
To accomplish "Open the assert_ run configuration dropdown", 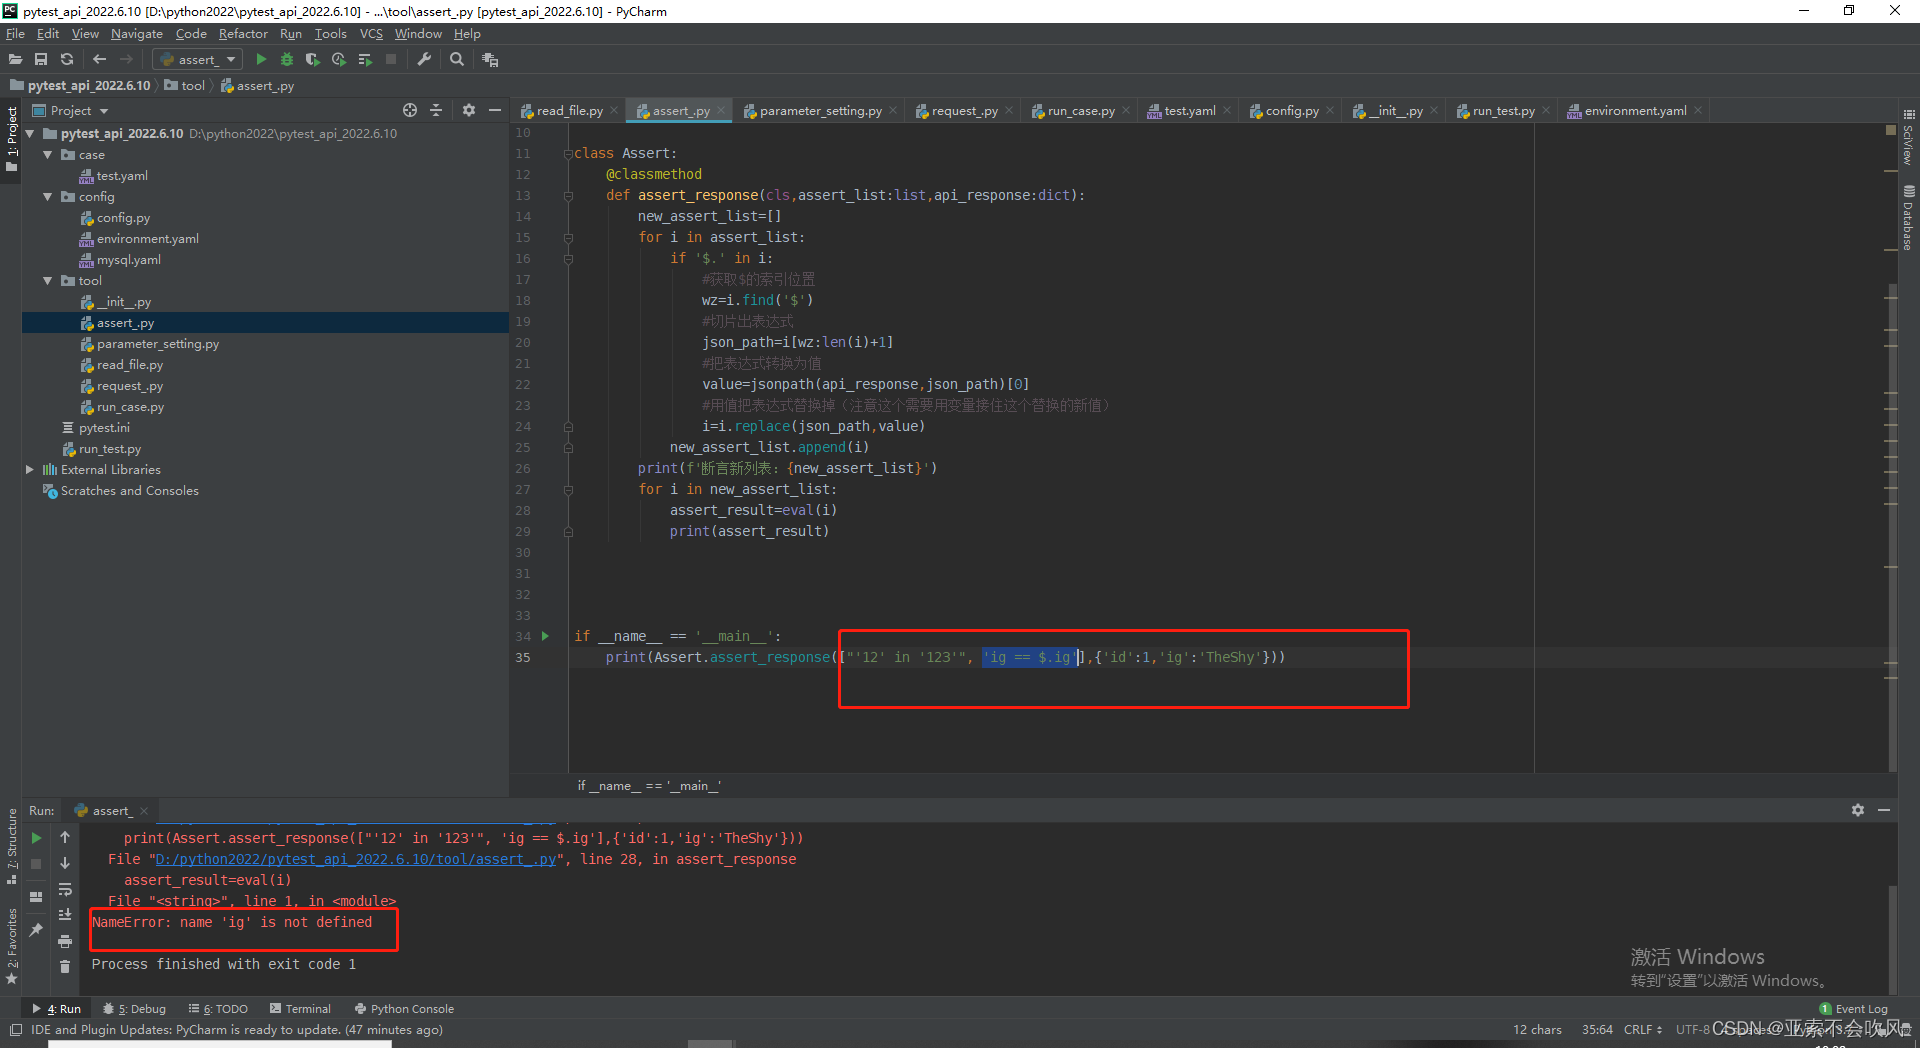I will [197, 60].
